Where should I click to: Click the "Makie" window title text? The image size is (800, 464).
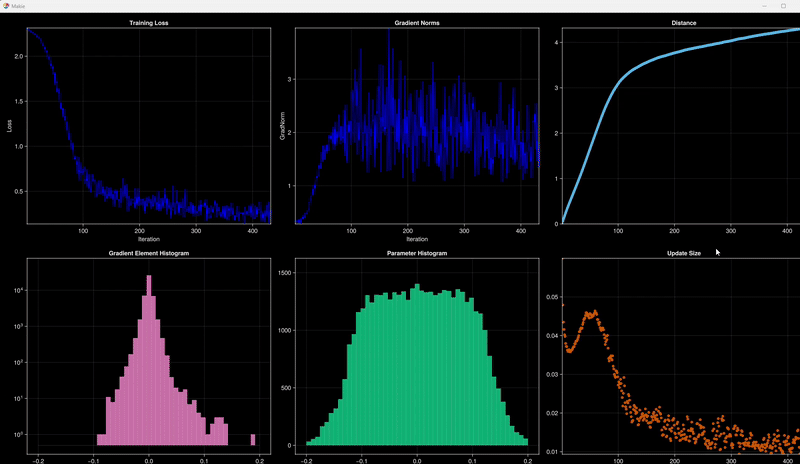(18, 6)
